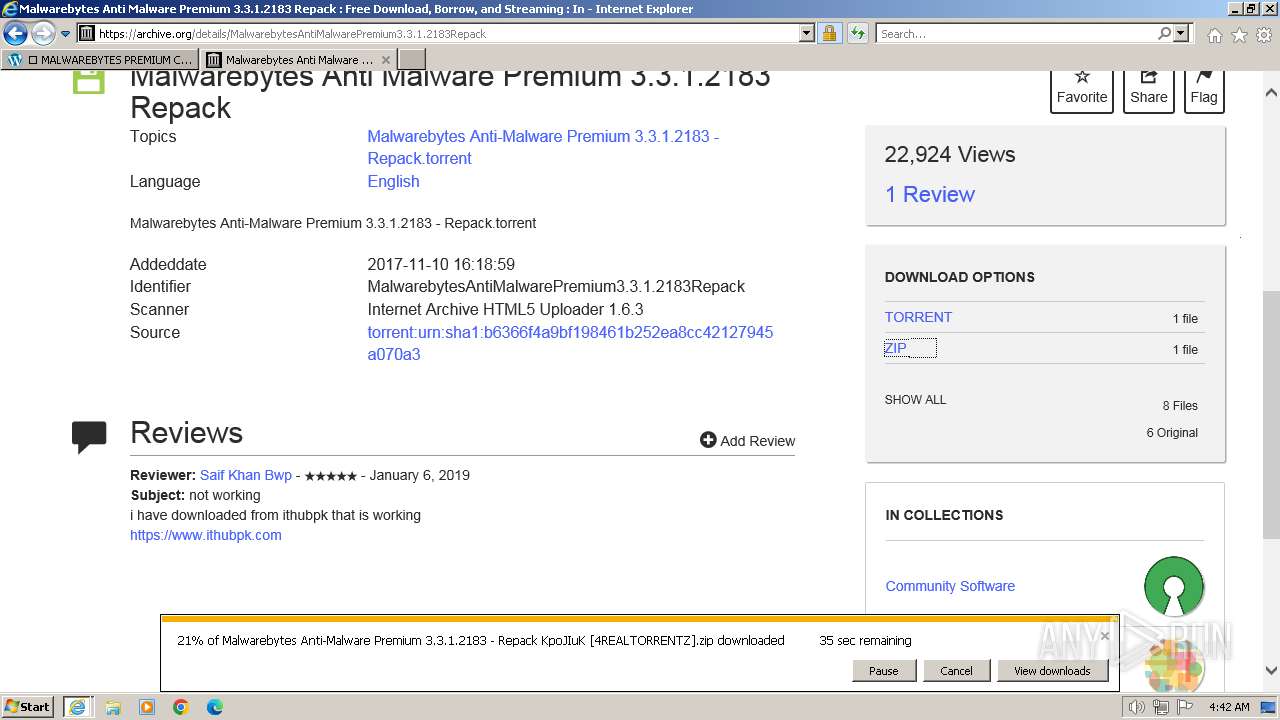Click the Community Software collection logo
1280x720 pixels.
click(x=1174, y=586)
